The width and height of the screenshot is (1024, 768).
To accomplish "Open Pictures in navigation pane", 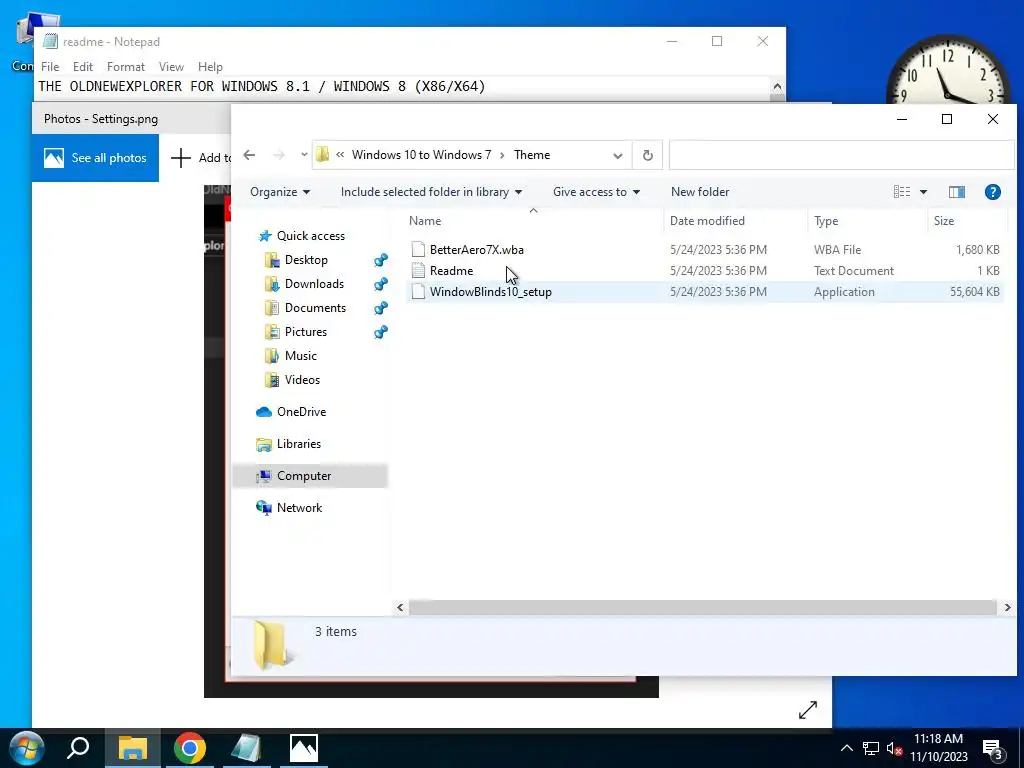I will point(306,332).
